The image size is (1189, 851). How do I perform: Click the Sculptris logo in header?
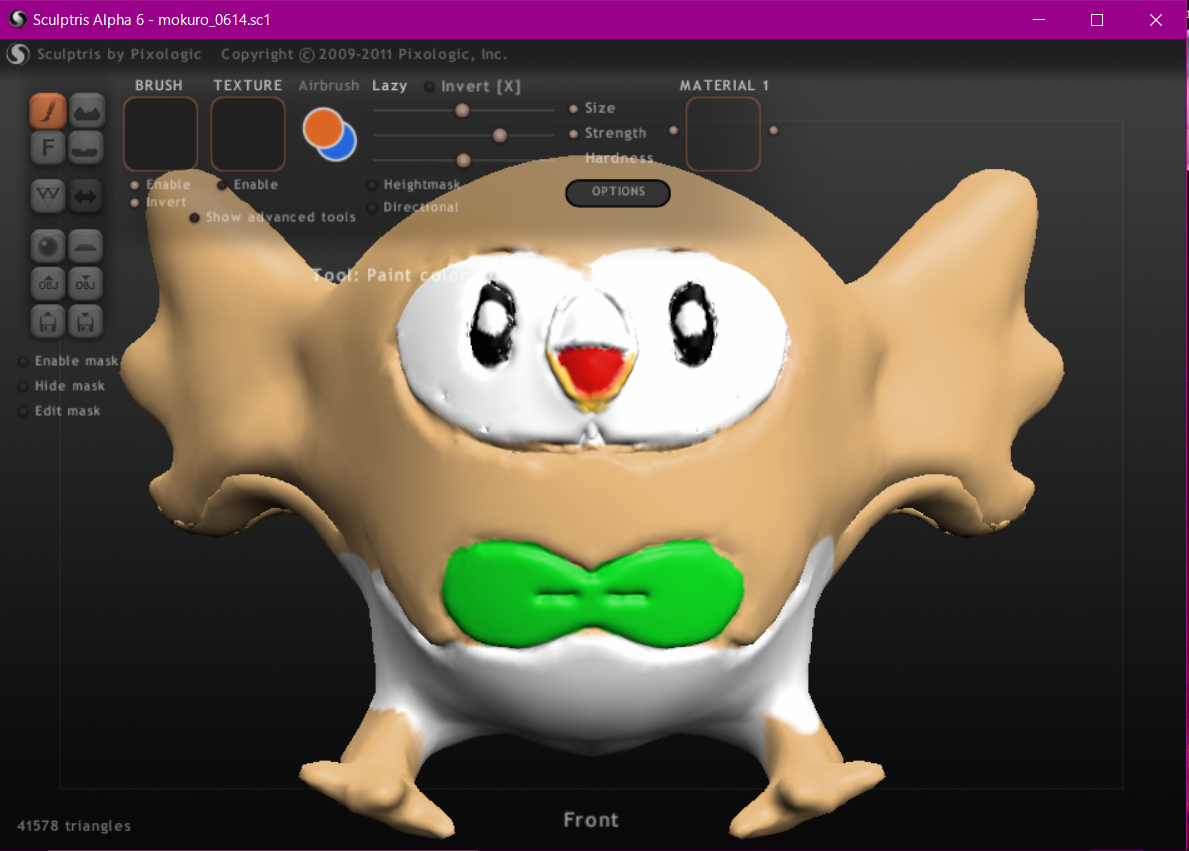click(17, 54)
